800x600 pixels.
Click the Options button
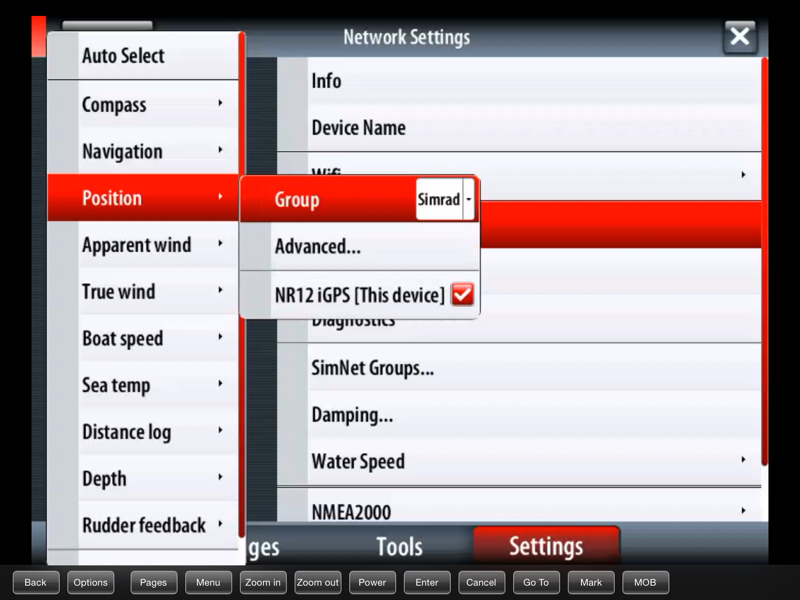(90, 583)
